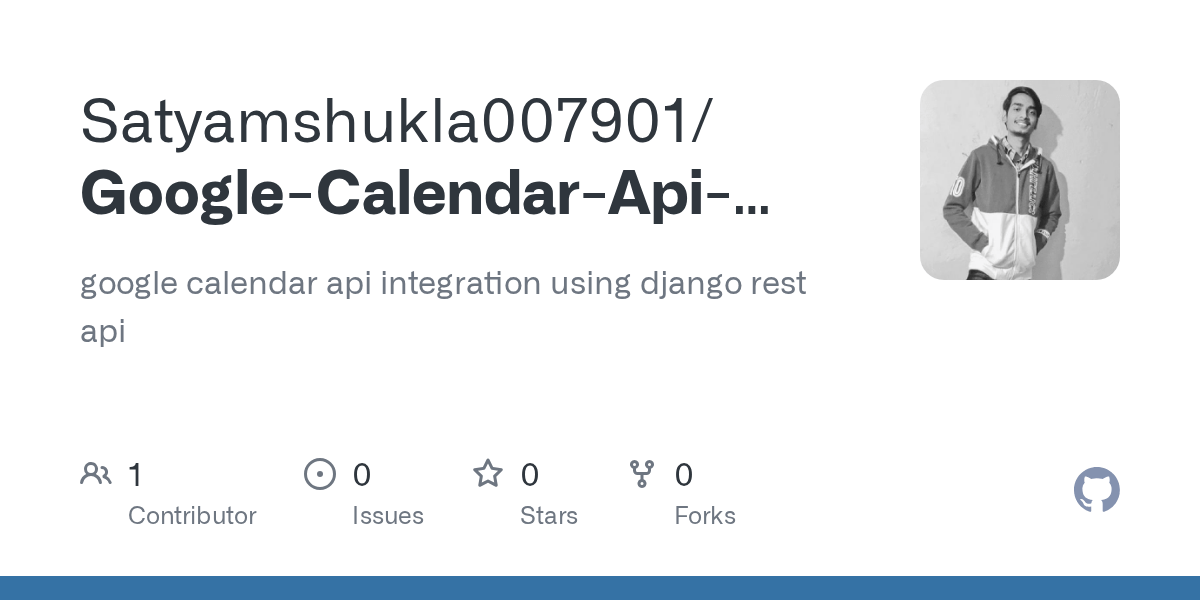Click the Forks label
This screenshot has height=600, width=1200.
(705, 516)
